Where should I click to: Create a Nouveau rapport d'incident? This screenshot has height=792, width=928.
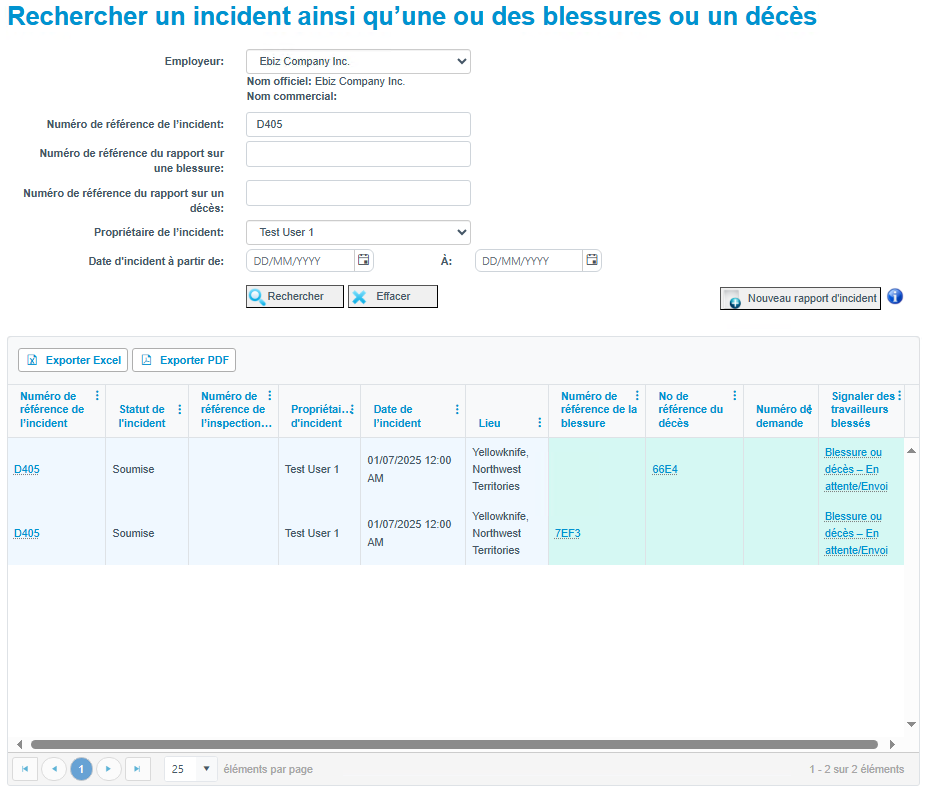[800, 298]
